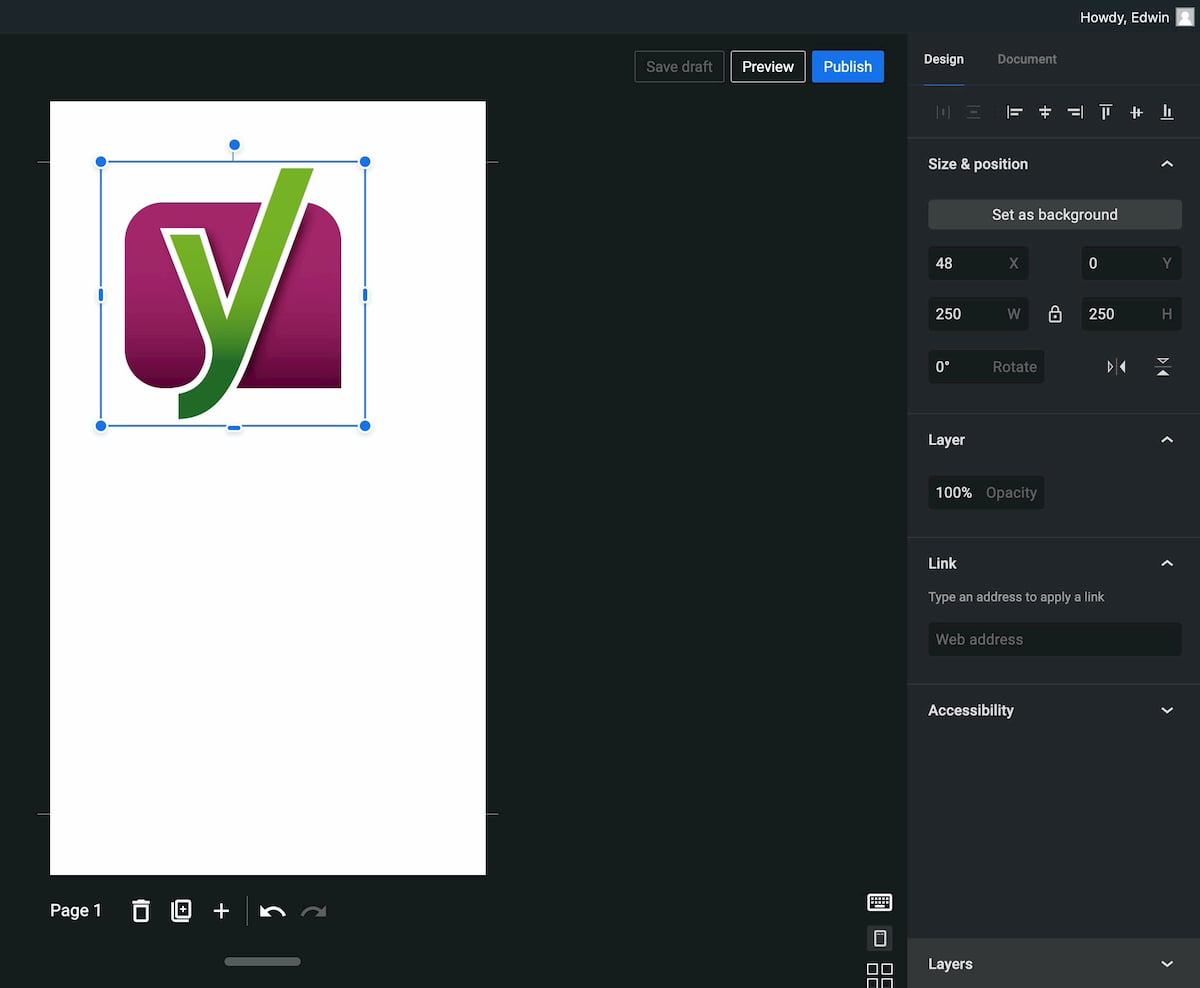
Task: Click the Web address input field
Action: click(x=1054, y=640)
